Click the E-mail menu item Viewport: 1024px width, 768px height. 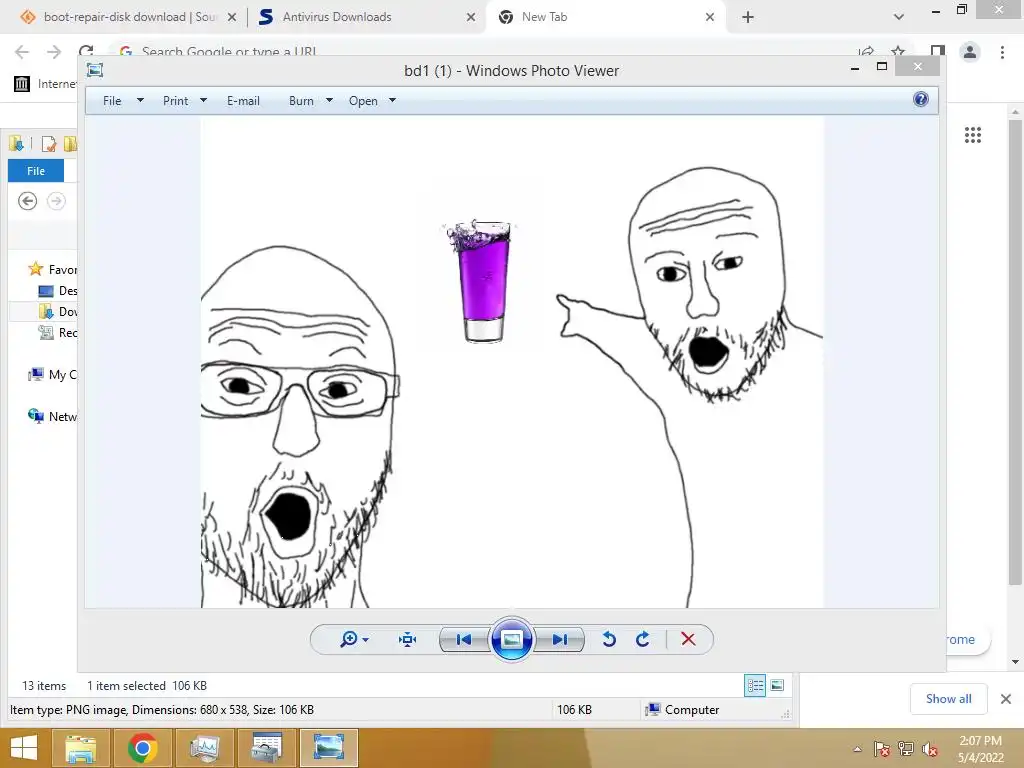point(243,101)
